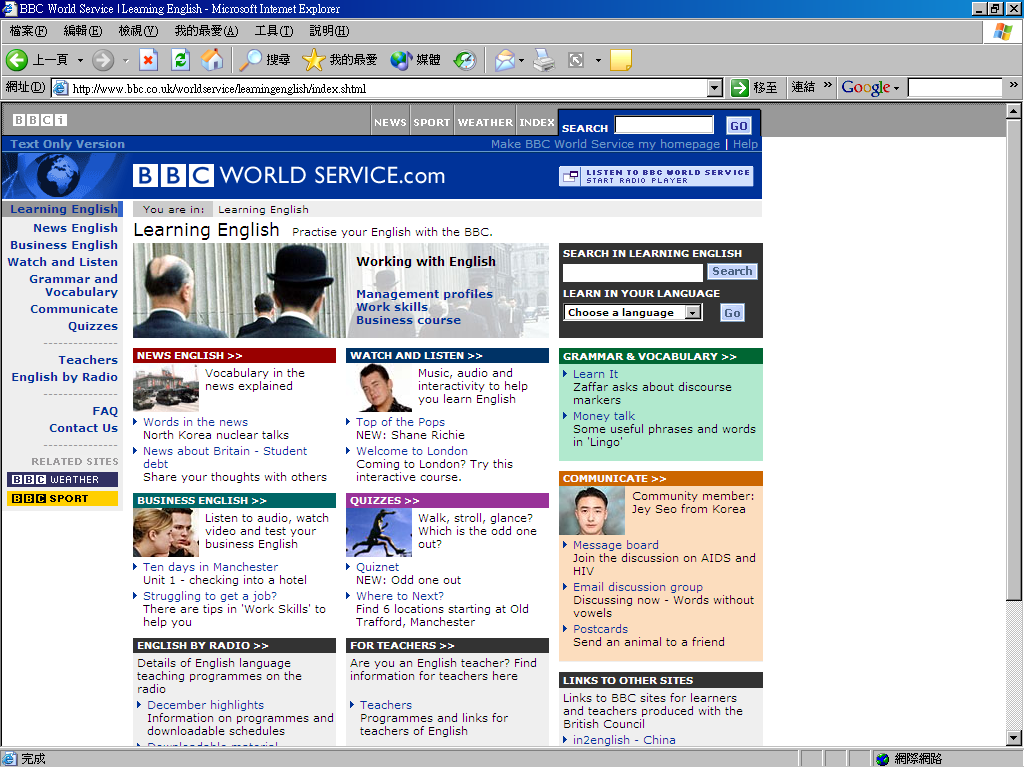Click the BBCi logo on the page

[x=40, y=120]
